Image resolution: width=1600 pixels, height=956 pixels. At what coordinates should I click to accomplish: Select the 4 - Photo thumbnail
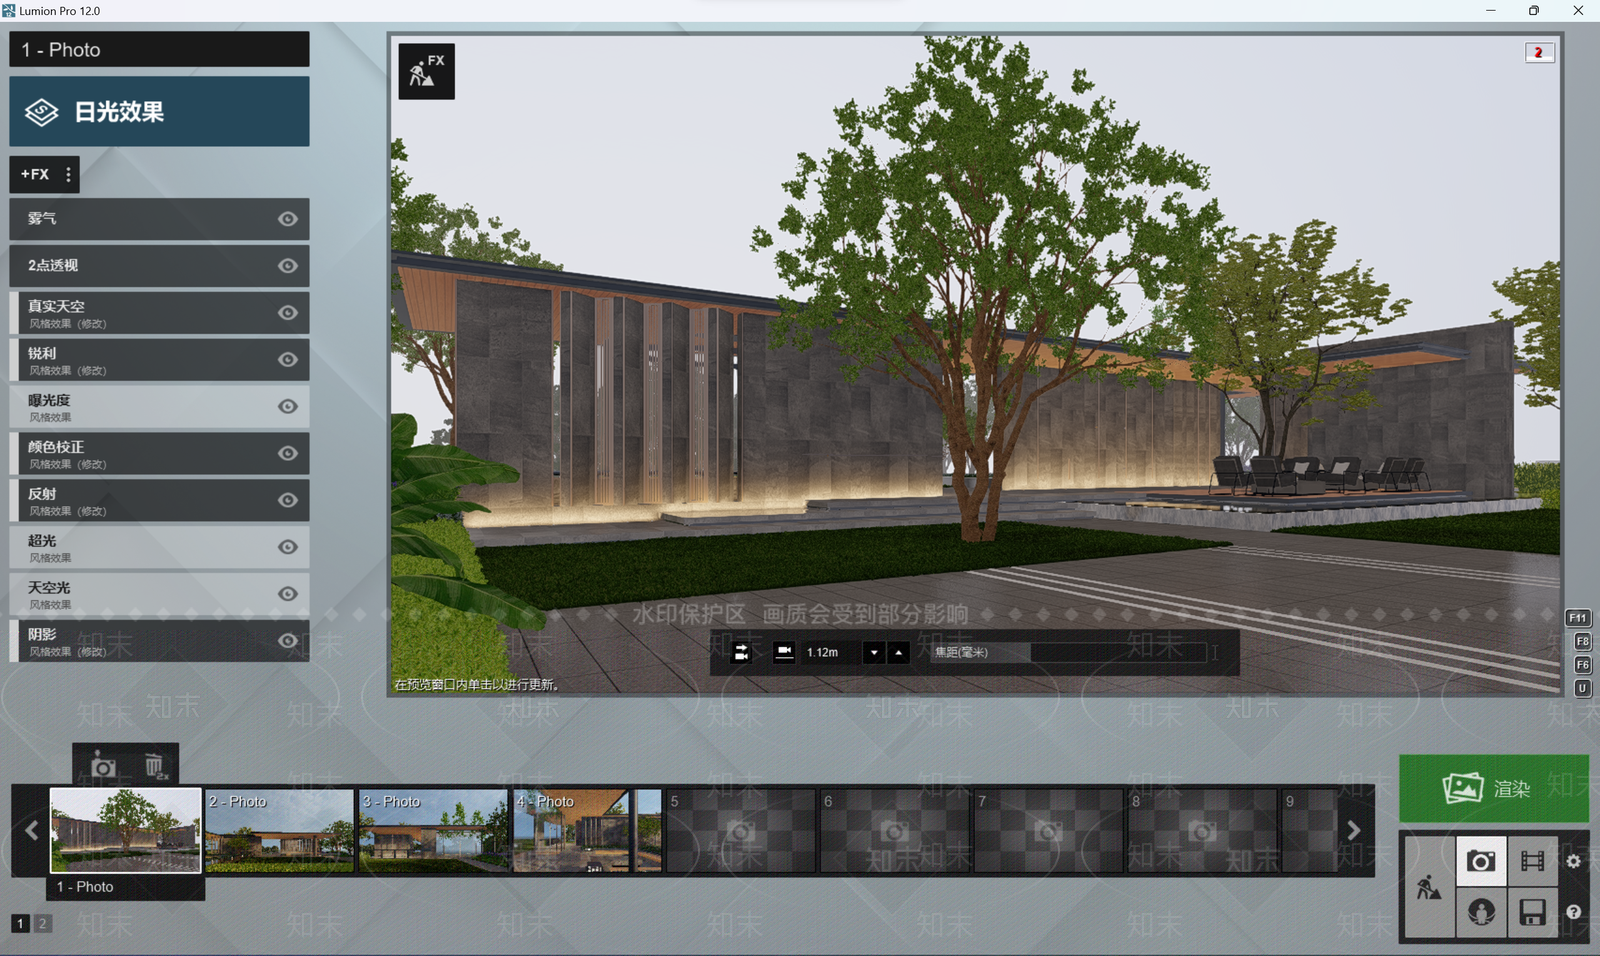tap(587, 830)
